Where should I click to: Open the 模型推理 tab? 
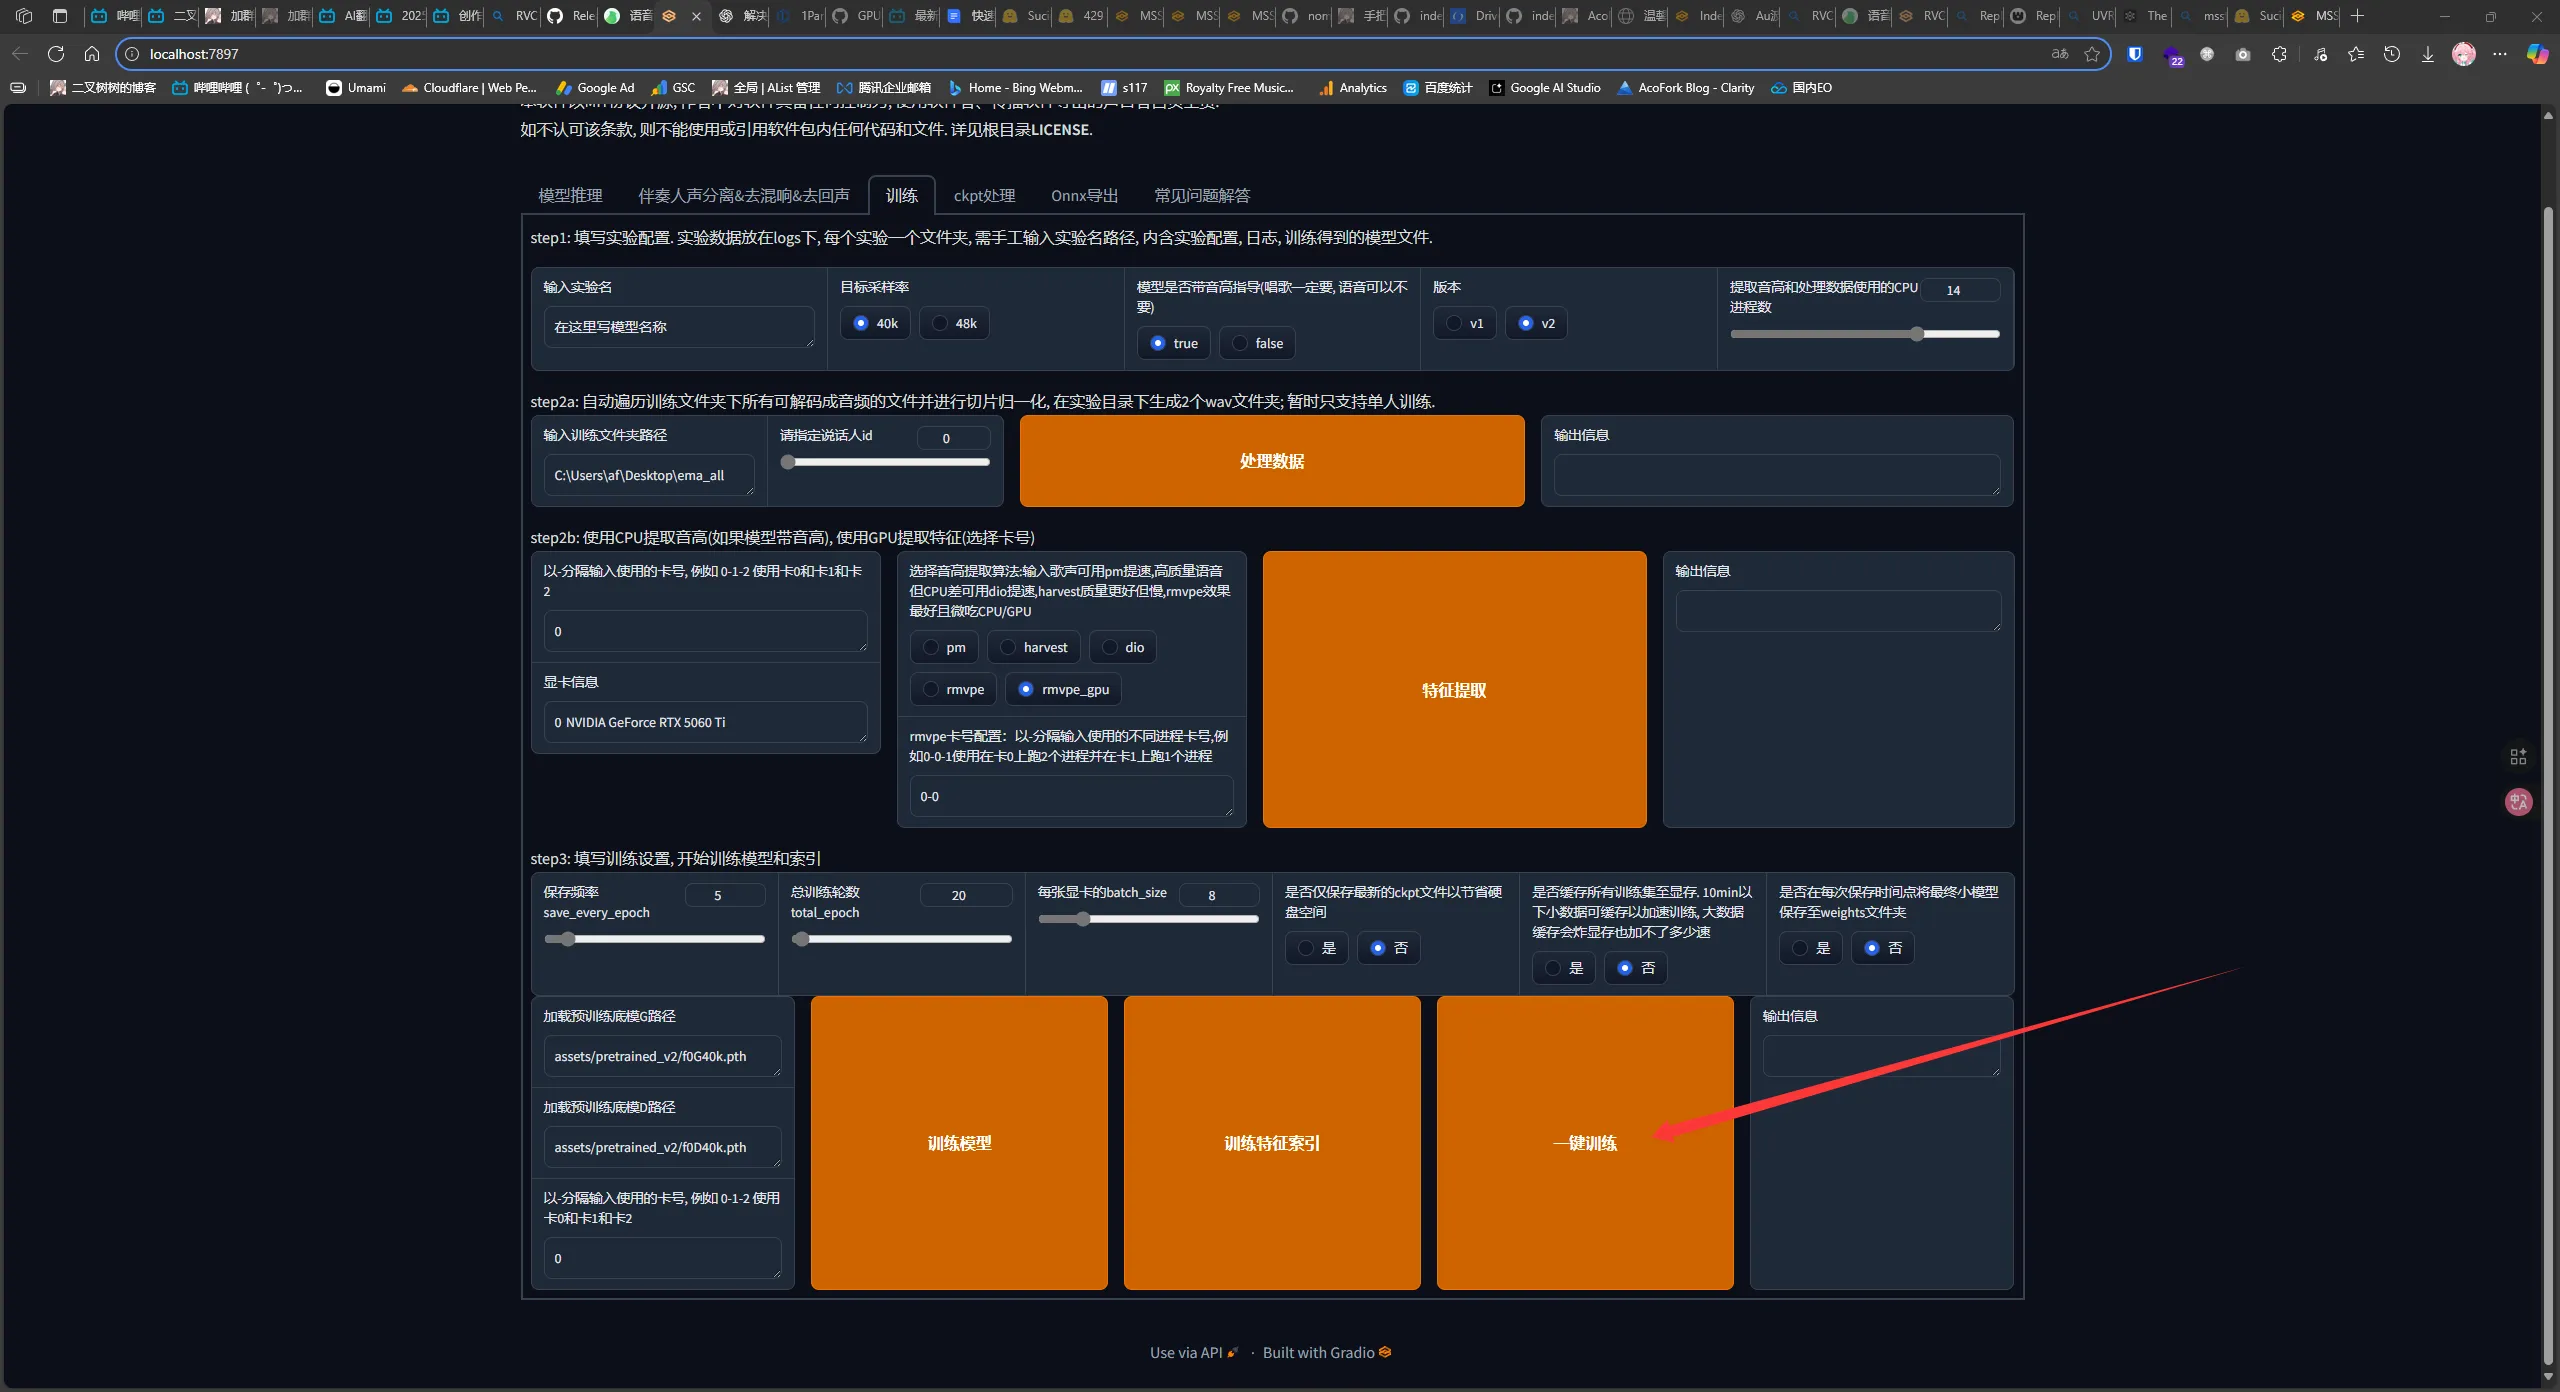[570, 196]
